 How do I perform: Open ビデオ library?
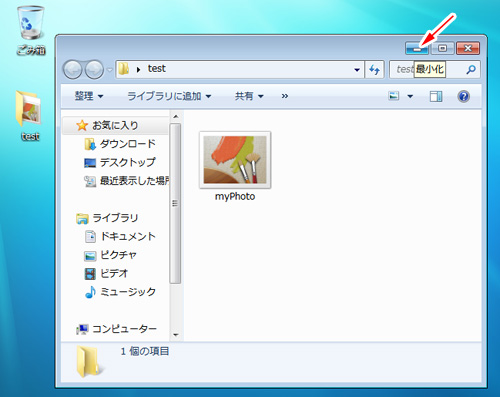tap(114, 273)
